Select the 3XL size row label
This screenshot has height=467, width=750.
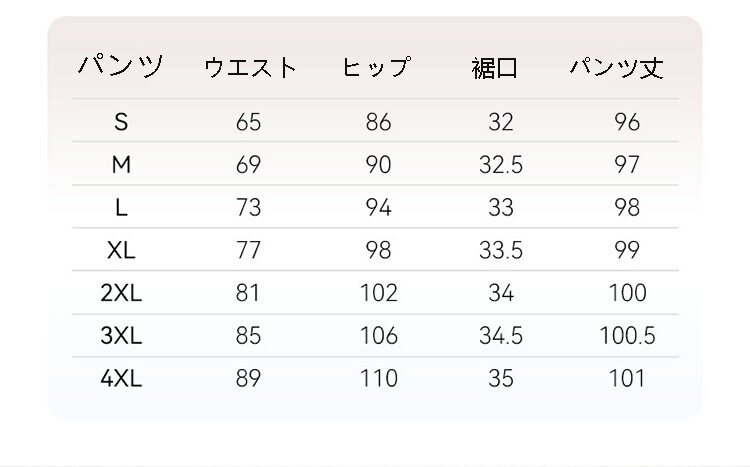[121, 336]
